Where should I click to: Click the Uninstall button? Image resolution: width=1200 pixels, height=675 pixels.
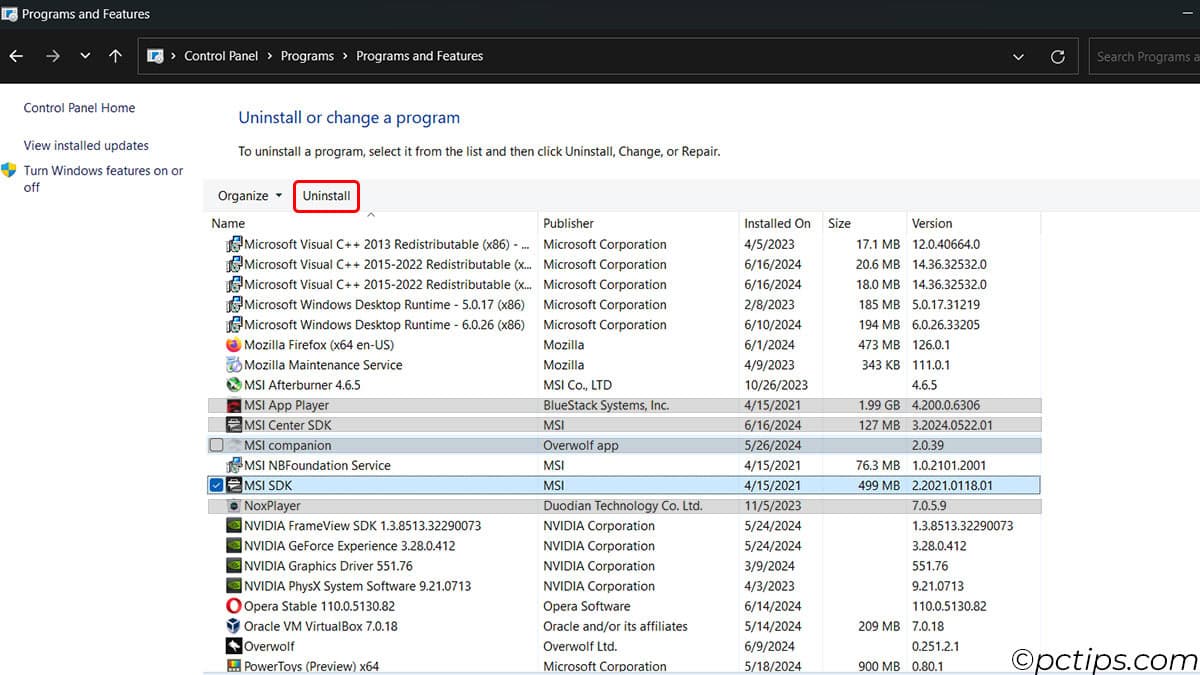pos(326,196)
